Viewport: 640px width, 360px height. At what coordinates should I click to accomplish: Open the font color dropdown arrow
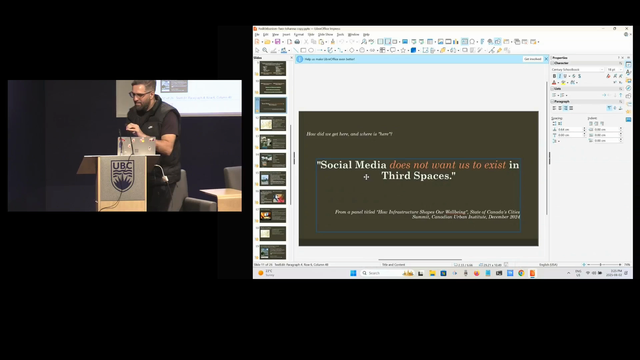pyautogui.click(x=558, y=82)
